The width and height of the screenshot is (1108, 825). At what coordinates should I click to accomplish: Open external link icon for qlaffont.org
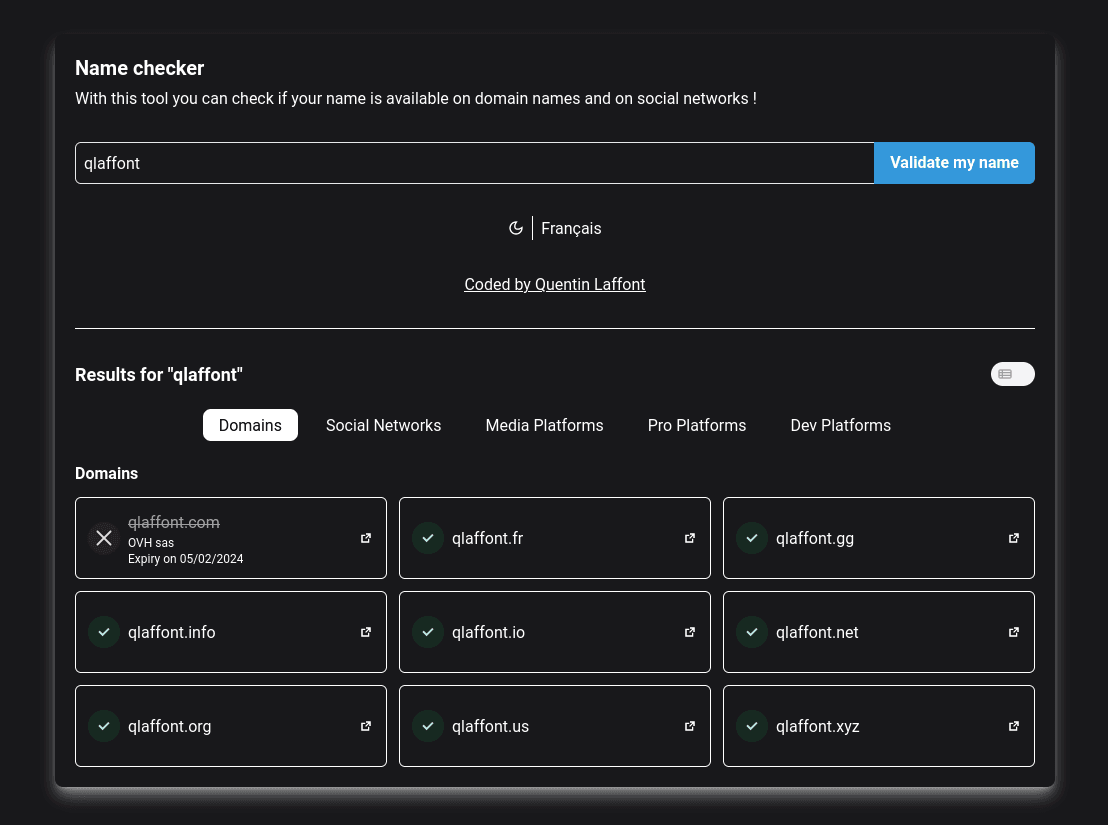tap(366, 726)
